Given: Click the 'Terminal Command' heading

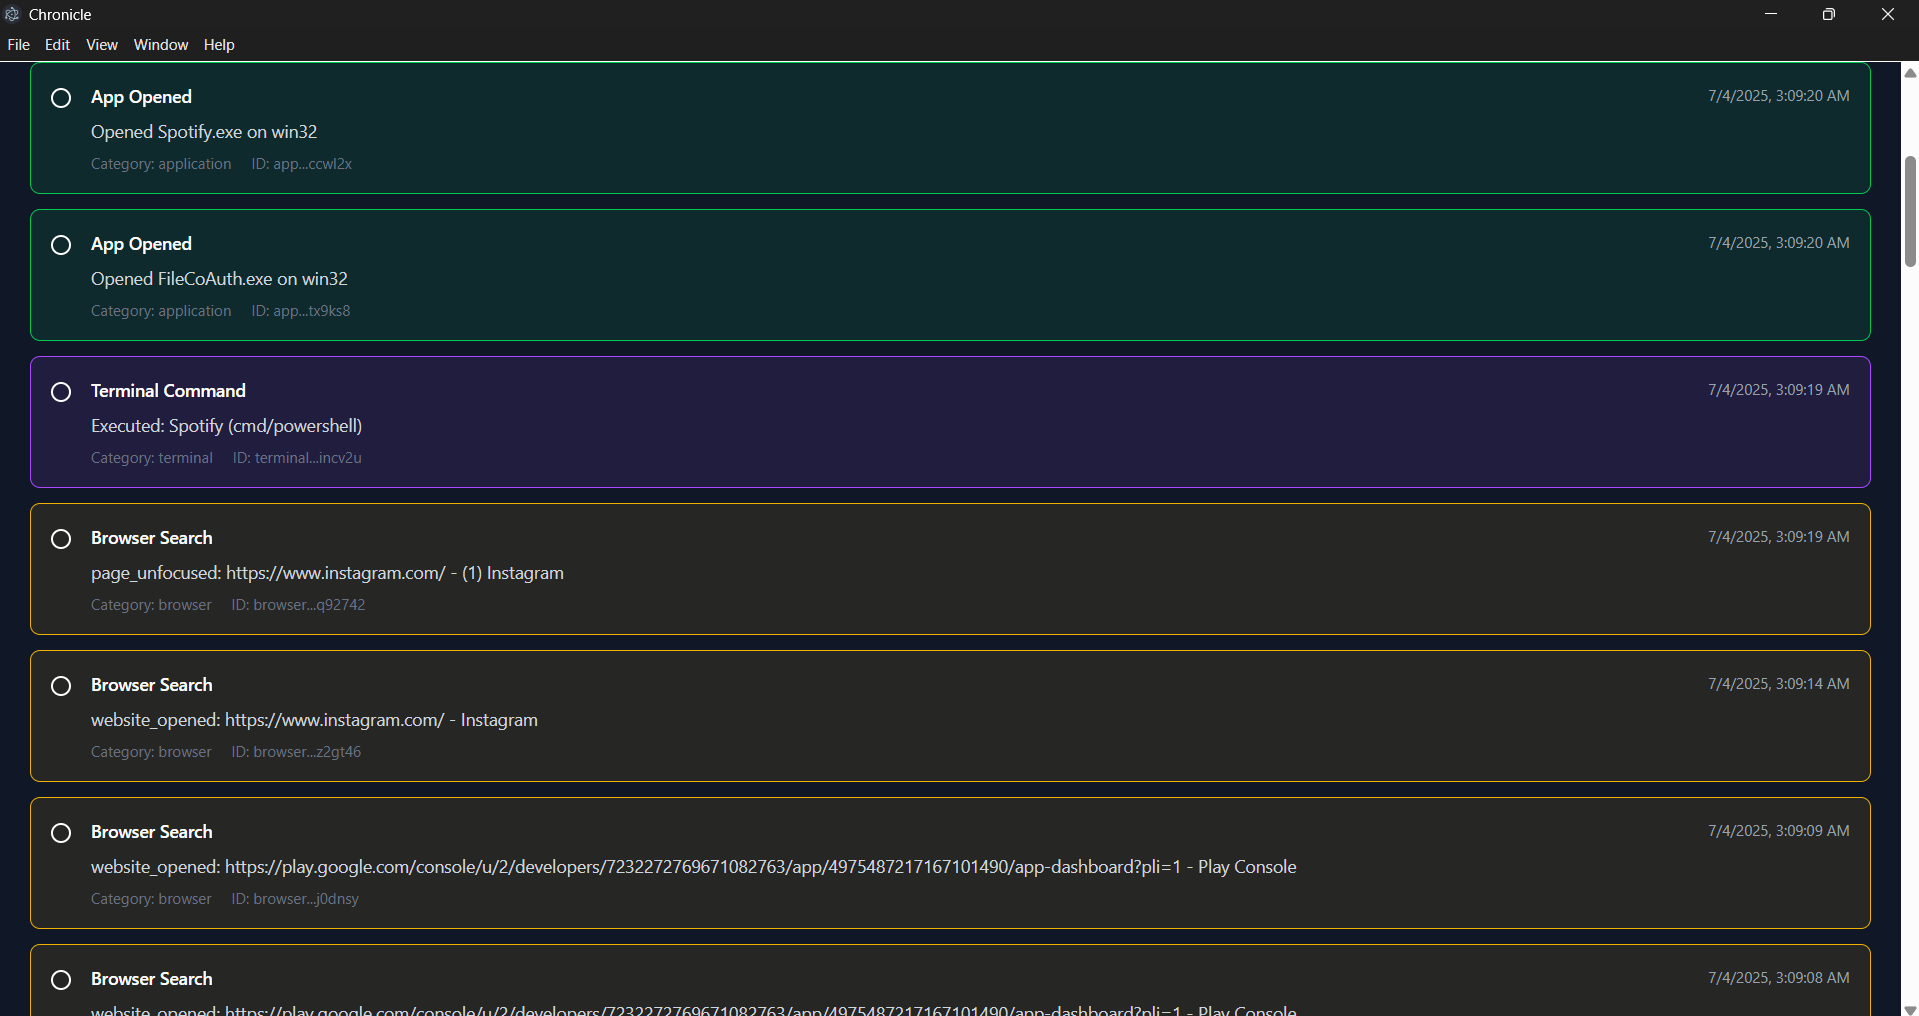Looking at the screenshot, I should [x=168, y=391].
